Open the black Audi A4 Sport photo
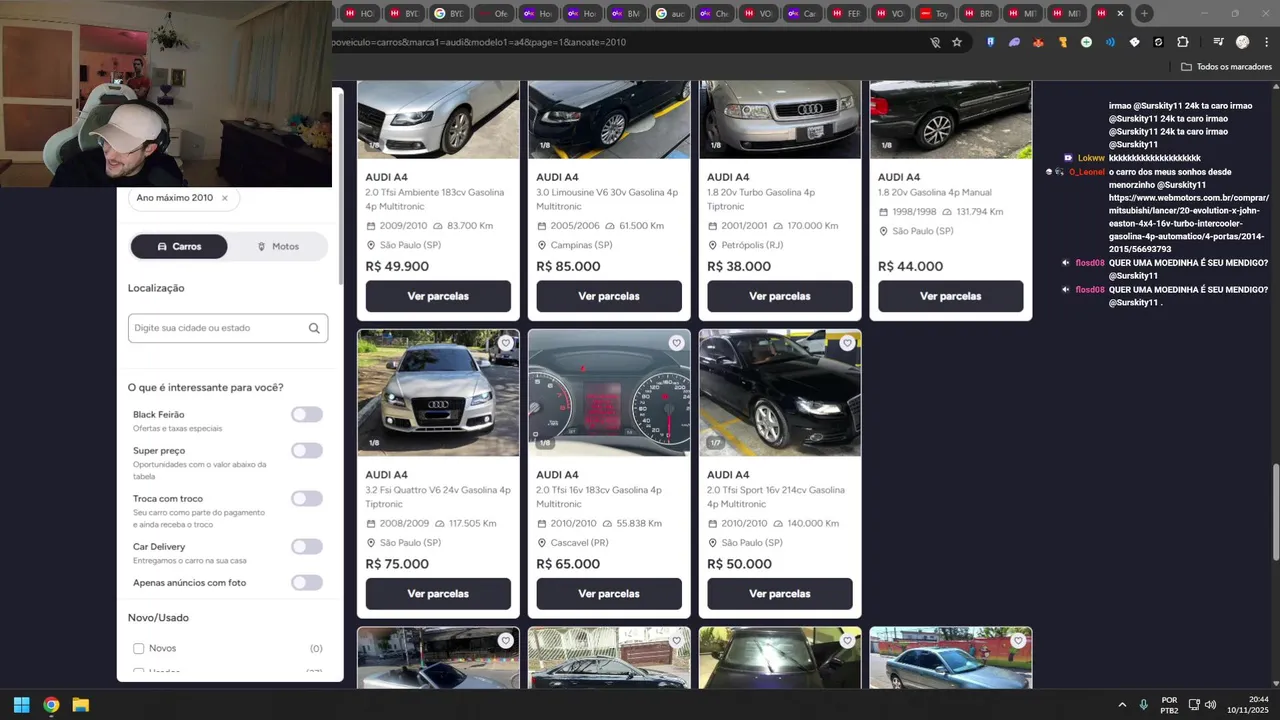The width and height of the screenshot is (1280, 720). (780, 393)
